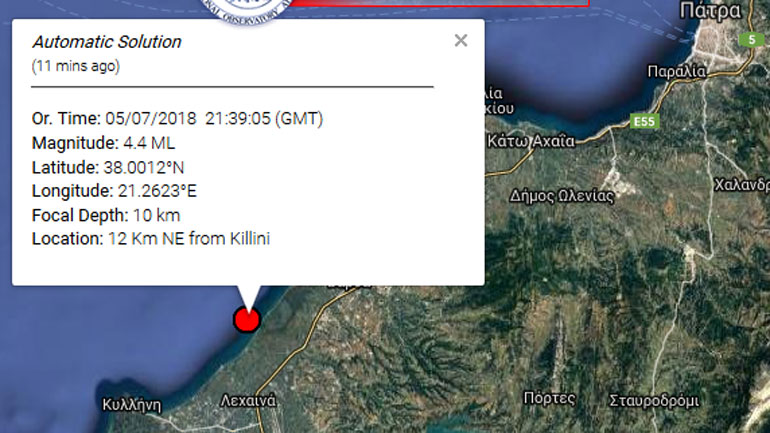Click the route 5 road shield
Image resolution: width=770 pixels, height=433 pixels.
750,40
